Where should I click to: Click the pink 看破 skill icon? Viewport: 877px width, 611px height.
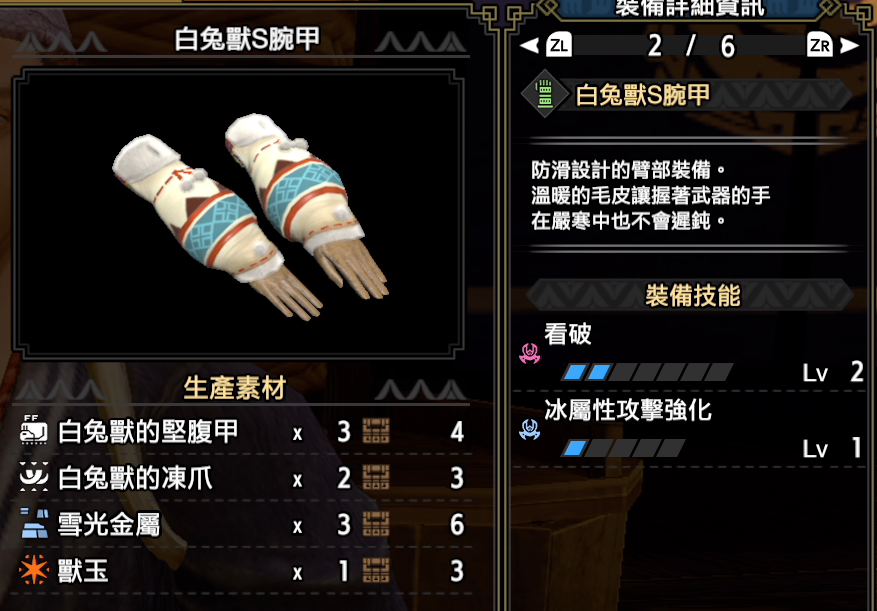pos(529,354)
